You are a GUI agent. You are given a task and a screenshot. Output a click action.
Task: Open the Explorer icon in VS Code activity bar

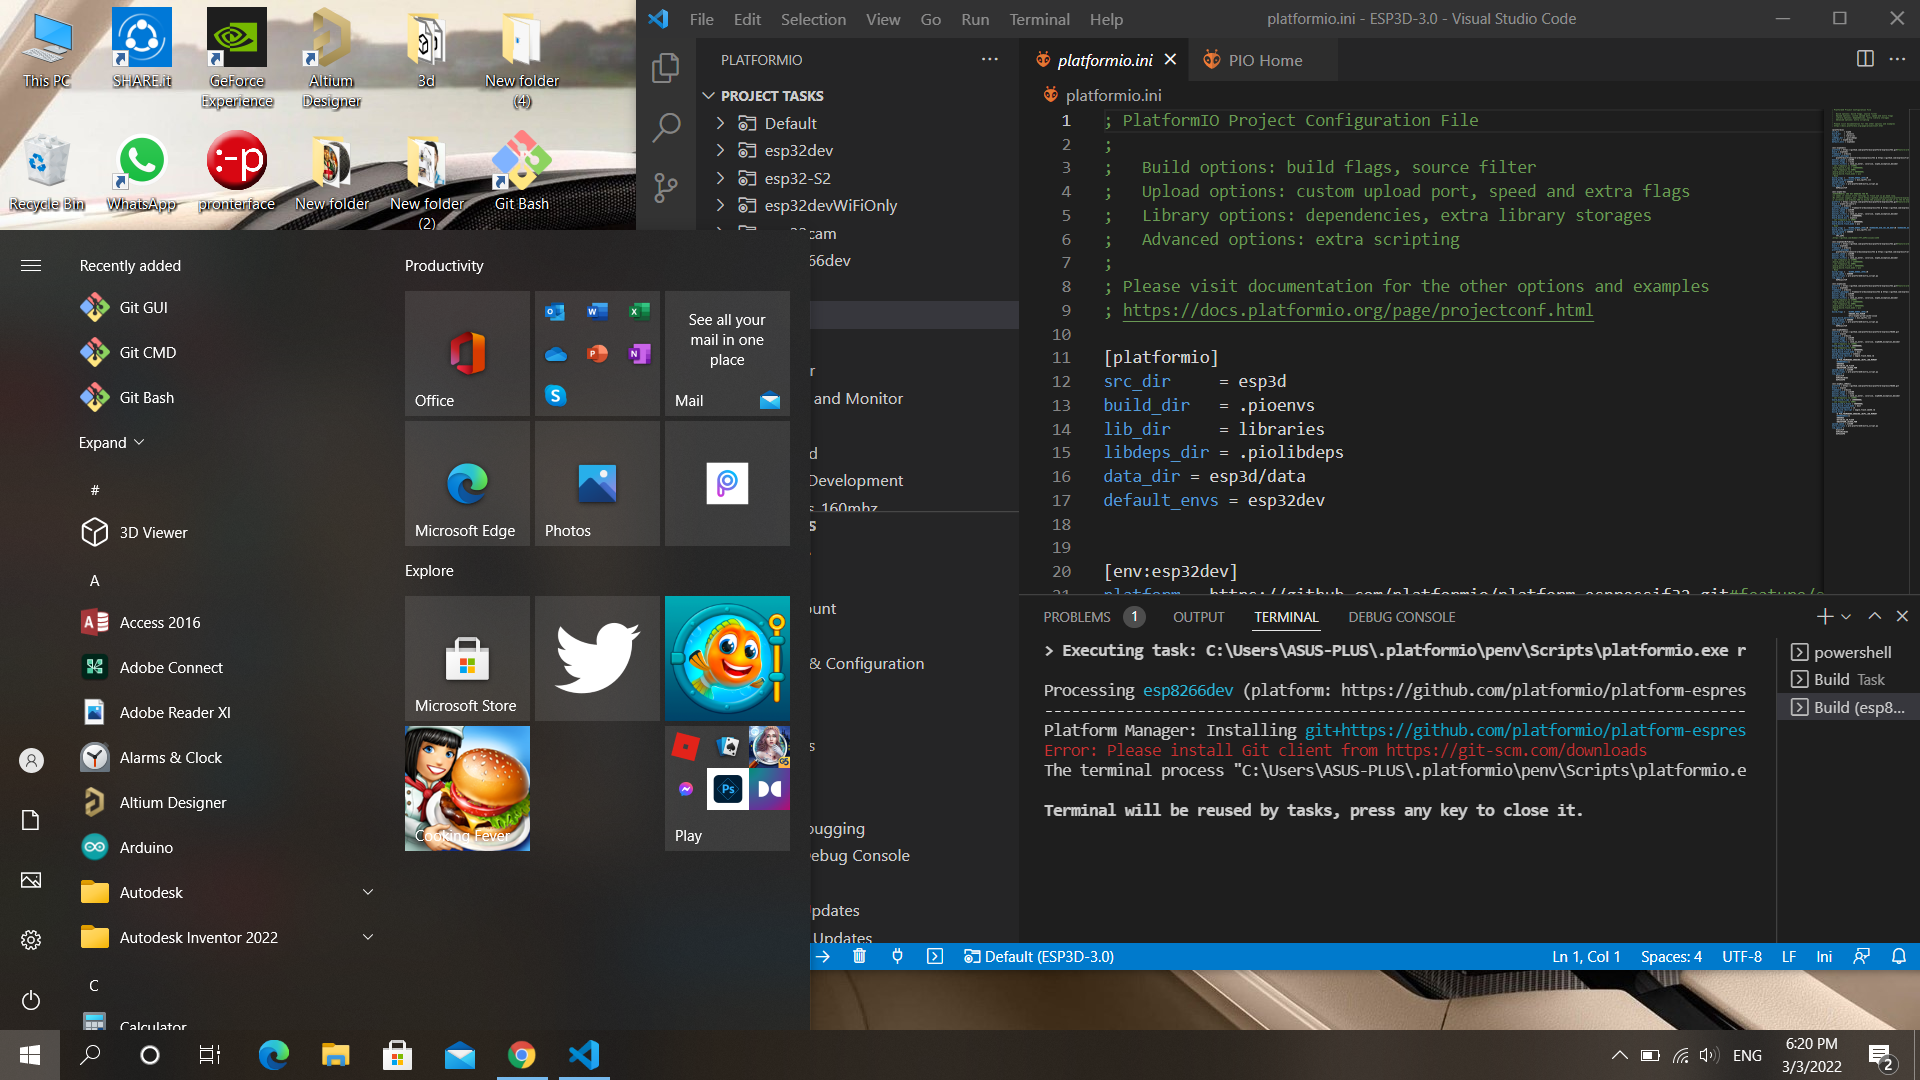pos(665,68)
